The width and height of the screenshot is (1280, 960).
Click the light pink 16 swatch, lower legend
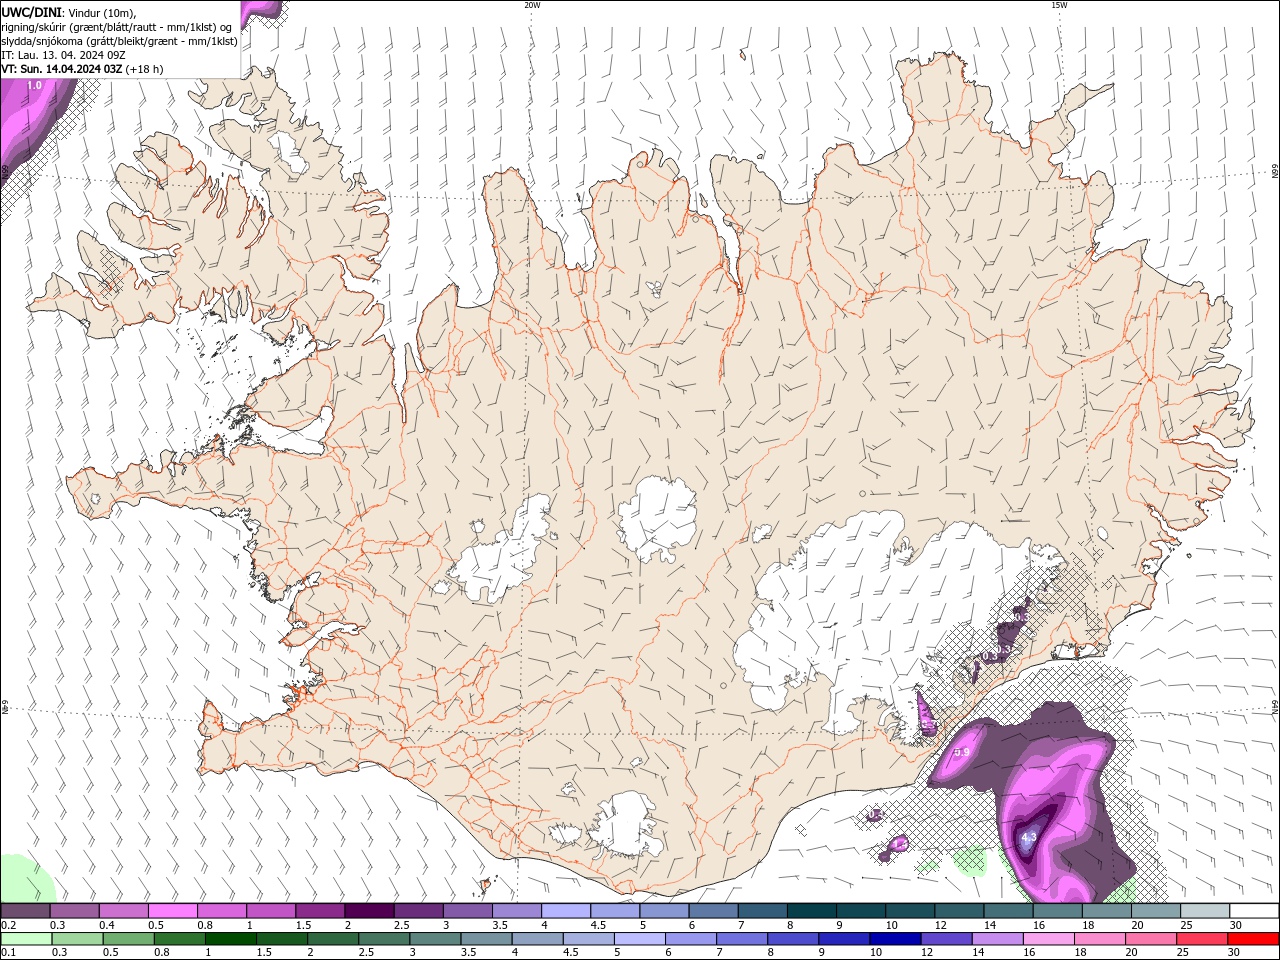[1050, 939]
